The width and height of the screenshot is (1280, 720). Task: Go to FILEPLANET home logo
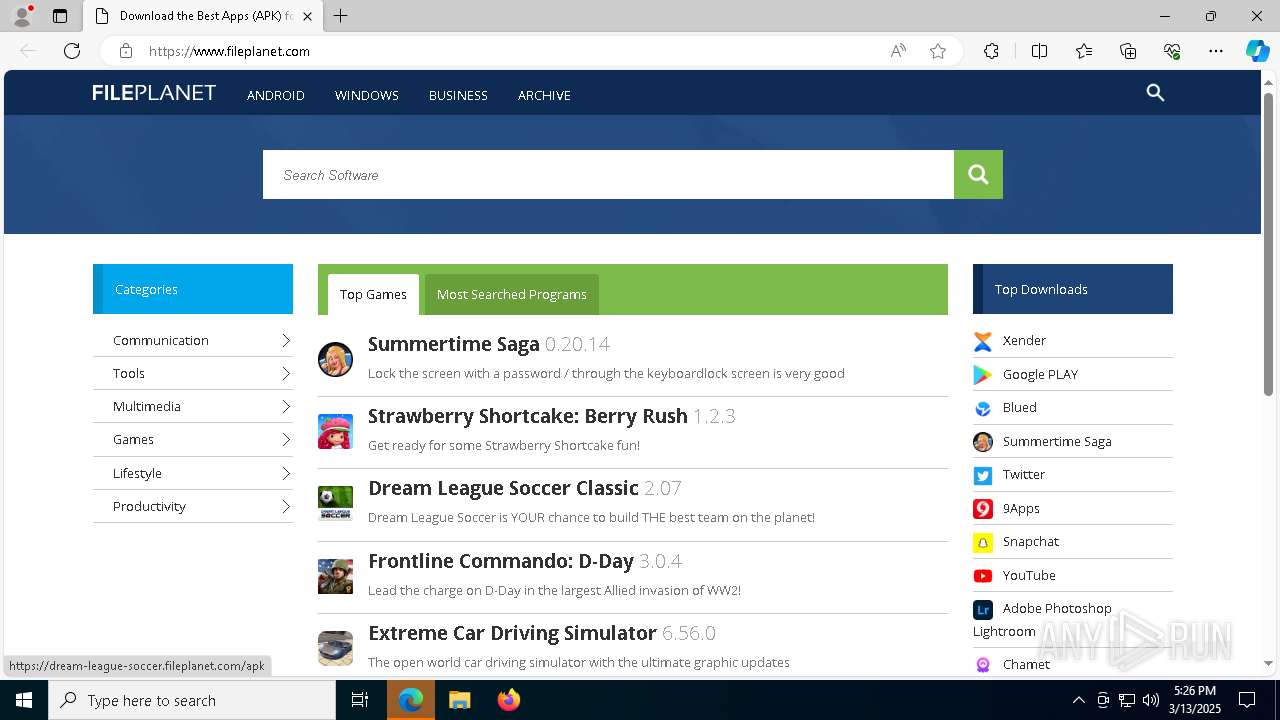[154, 93]
